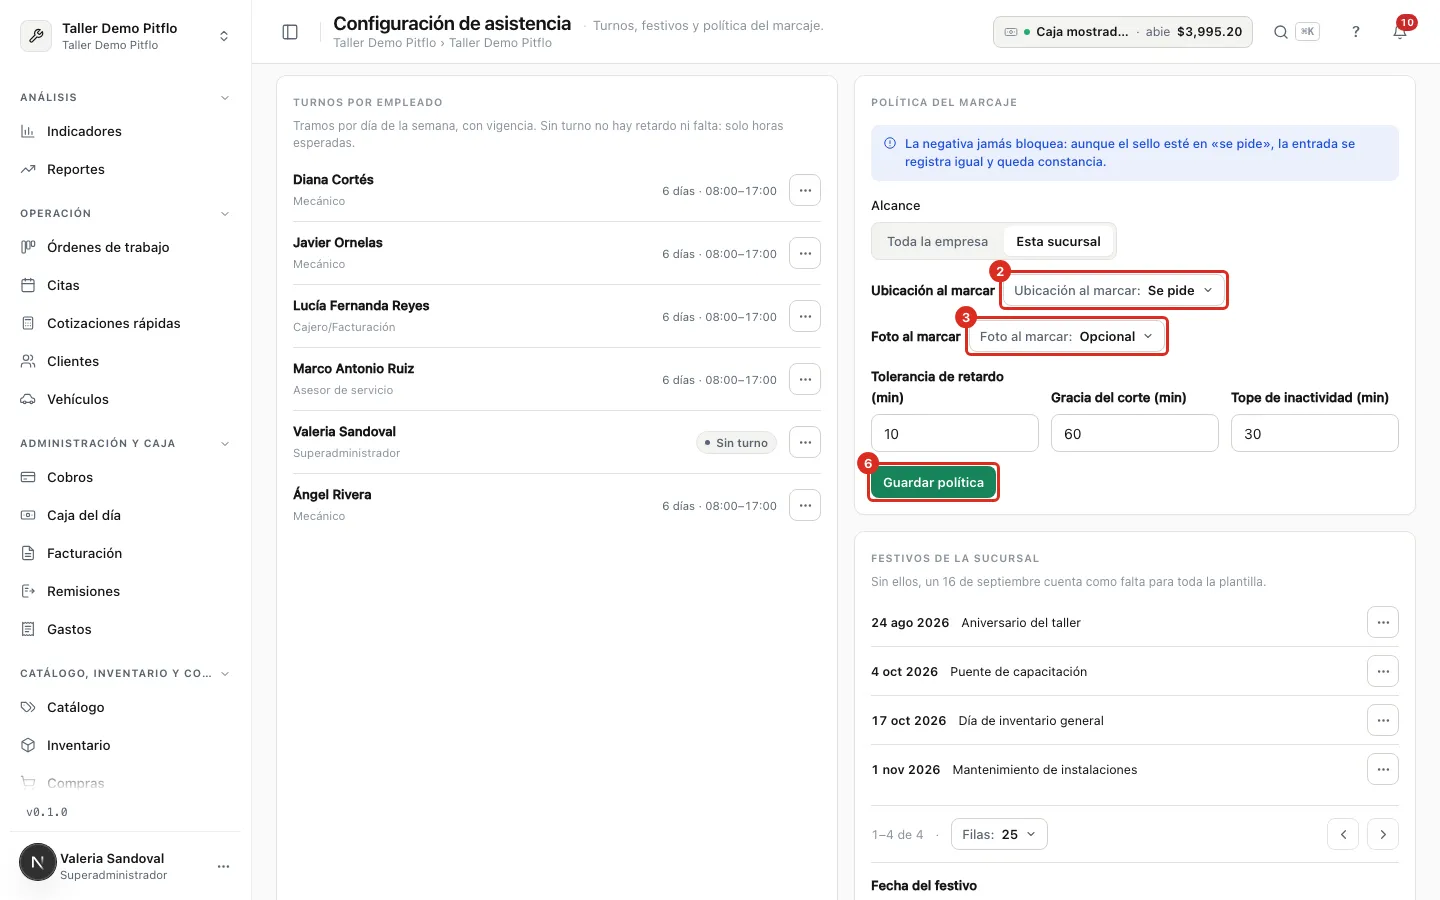Open Órdenes de trabajo in sidebar

click(126, 247)
